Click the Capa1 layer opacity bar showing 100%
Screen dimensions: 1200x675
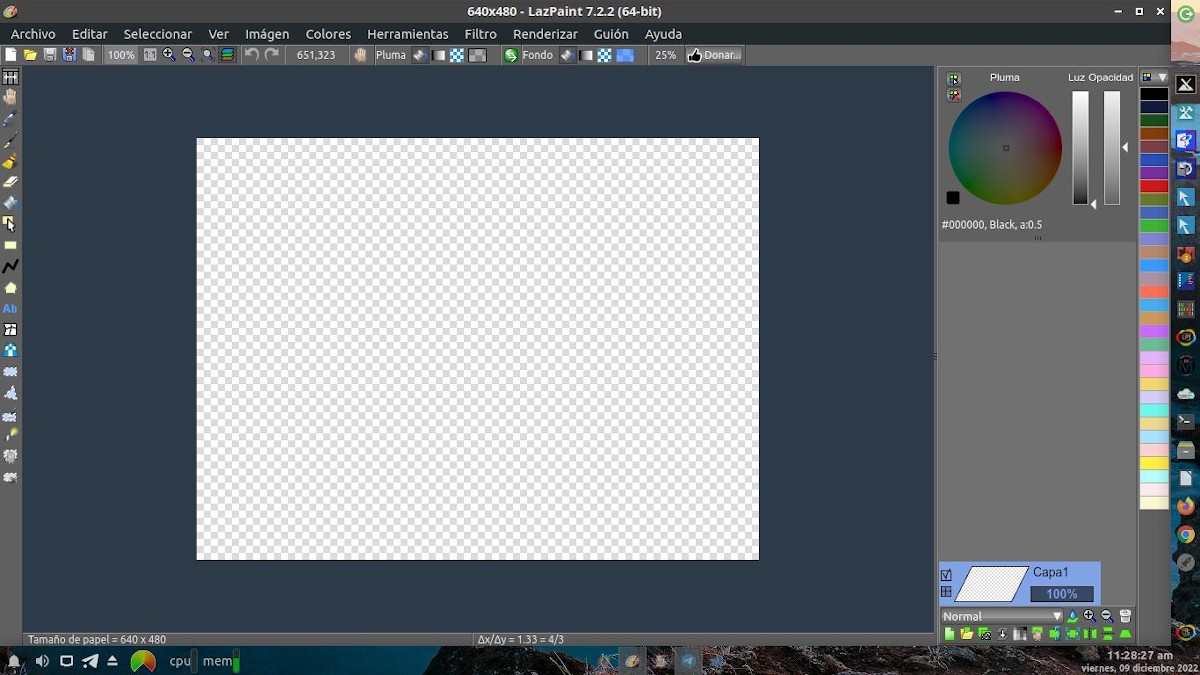pyautogui.click(x=1062, y=594)
